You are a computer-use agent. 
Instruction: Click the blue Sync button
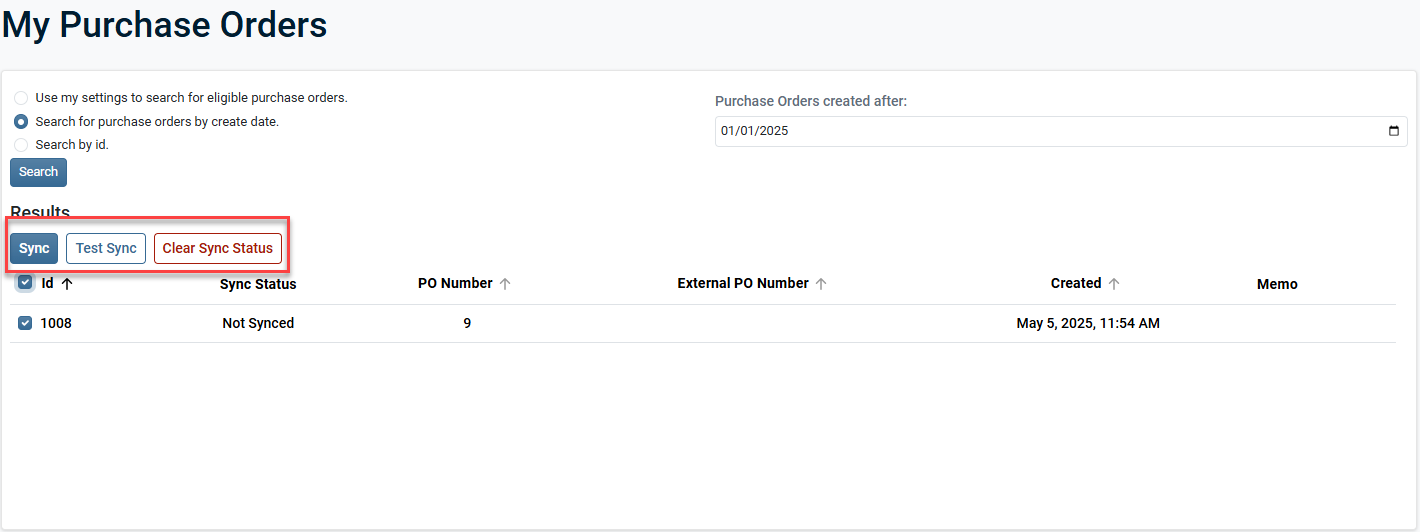tap(34, 249)
